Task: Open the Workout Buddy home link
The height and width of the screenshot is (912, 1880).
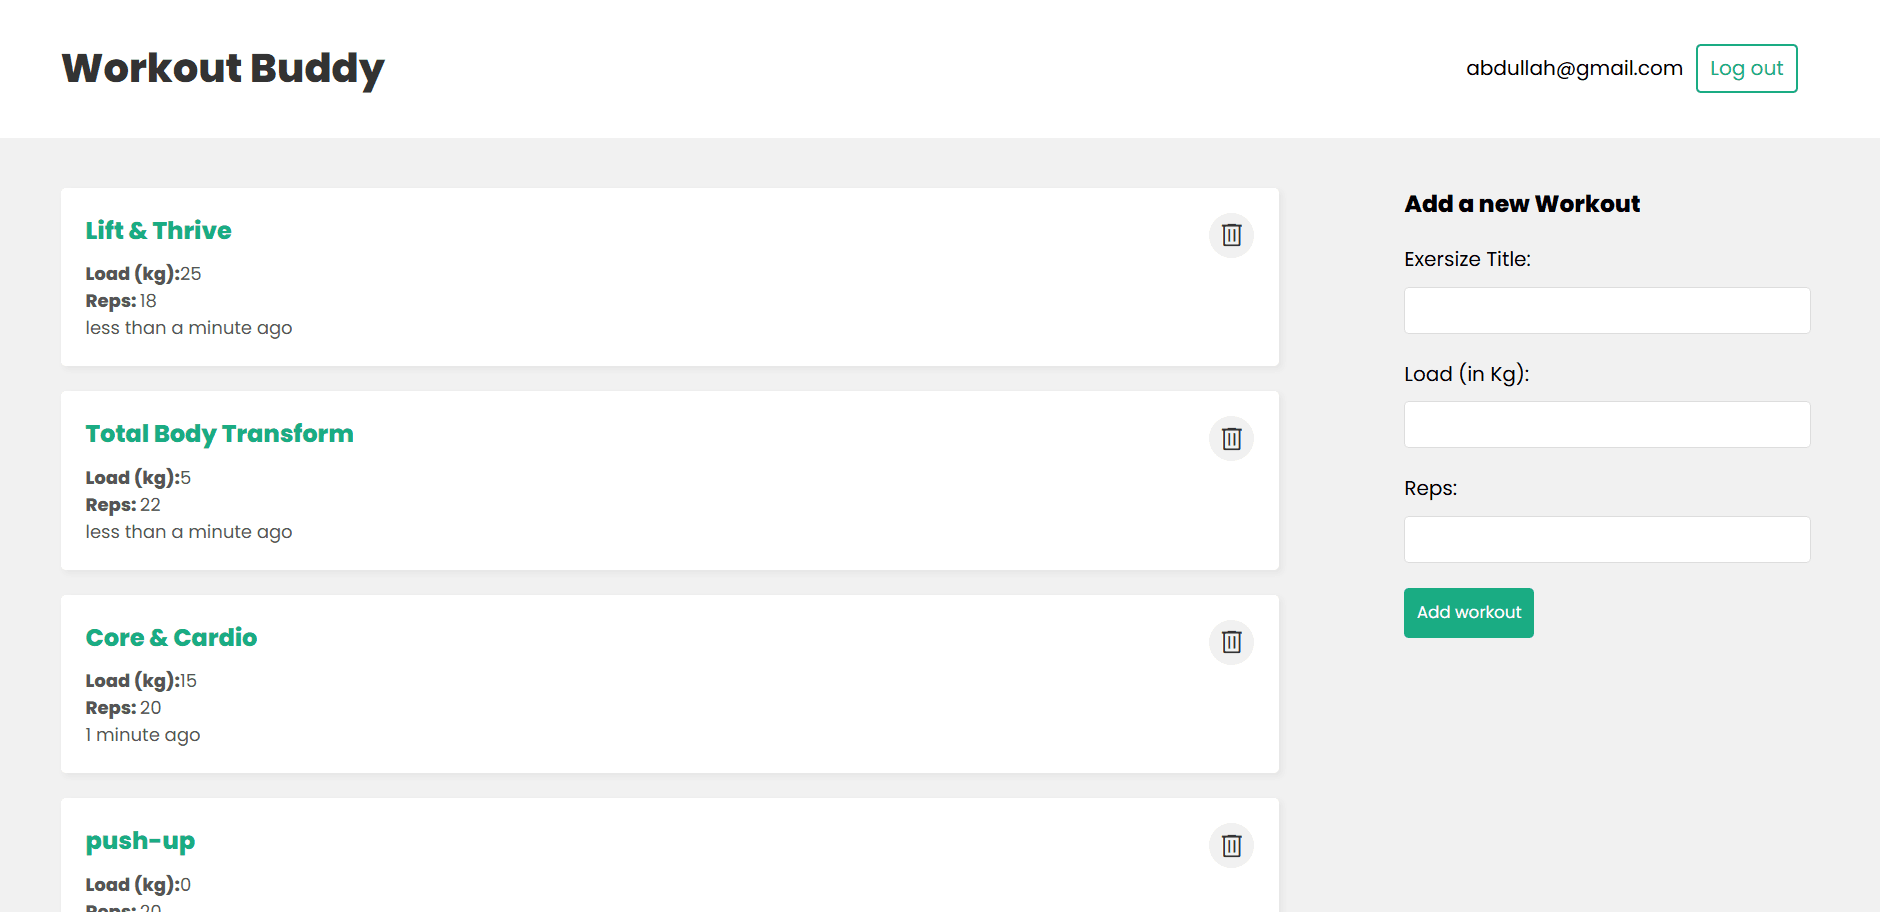Action: [223, 68]
